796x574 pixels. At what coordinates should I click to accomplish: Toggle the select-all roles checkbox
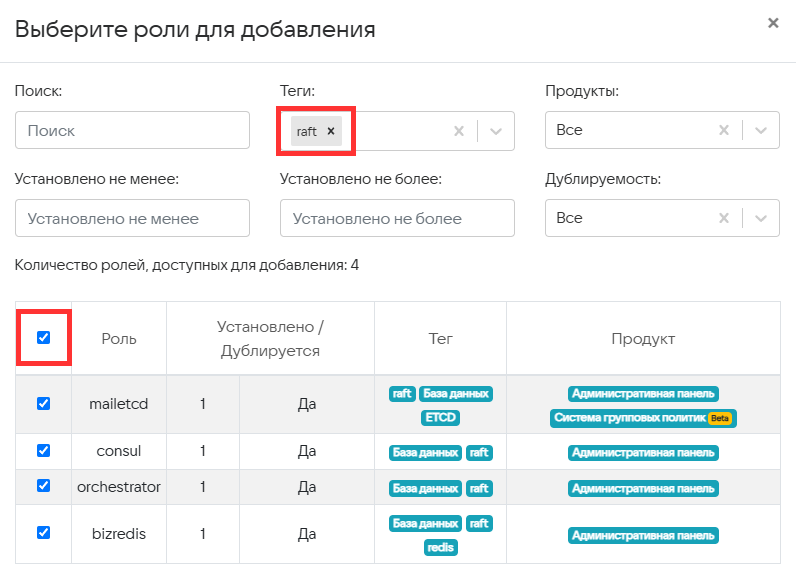coord(43,338)
